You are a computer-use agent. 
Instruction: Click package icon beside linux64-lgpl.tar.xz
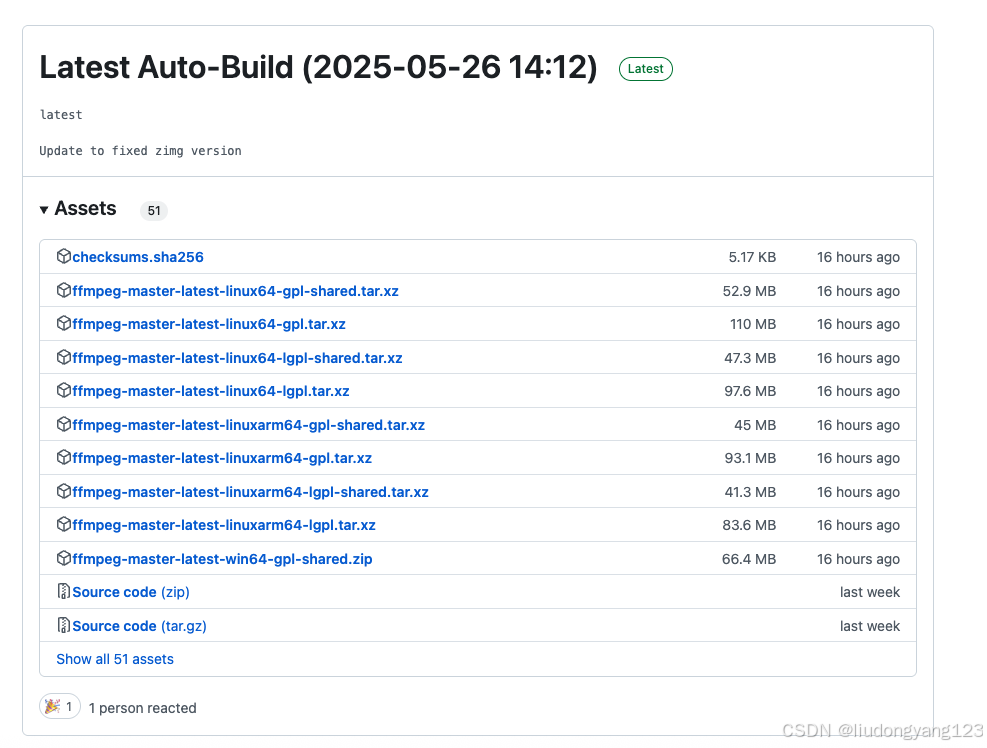(64, 390)
